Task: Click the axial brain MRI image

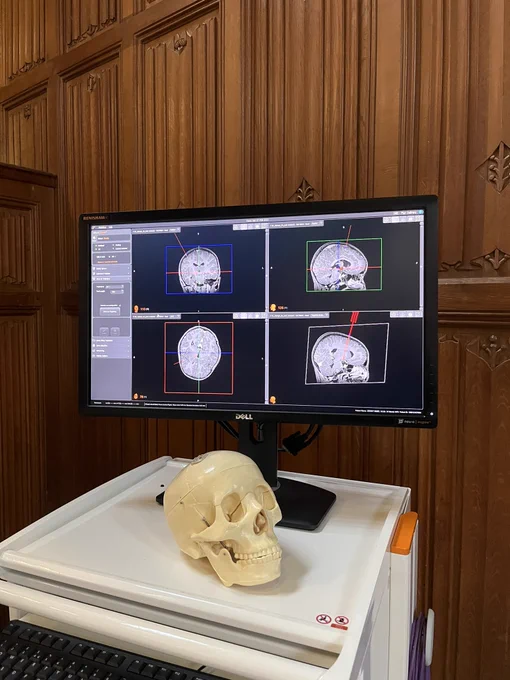Action: (199, 353)
